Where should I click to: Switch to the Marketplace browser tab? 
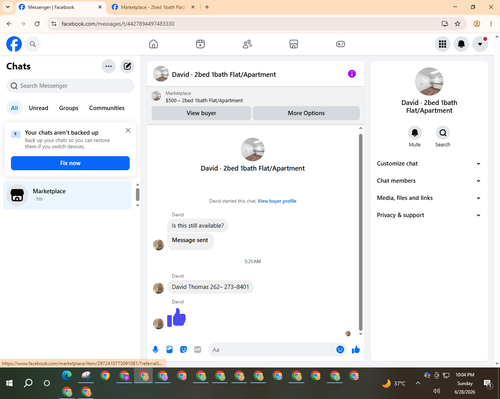[x=153, y=7]
